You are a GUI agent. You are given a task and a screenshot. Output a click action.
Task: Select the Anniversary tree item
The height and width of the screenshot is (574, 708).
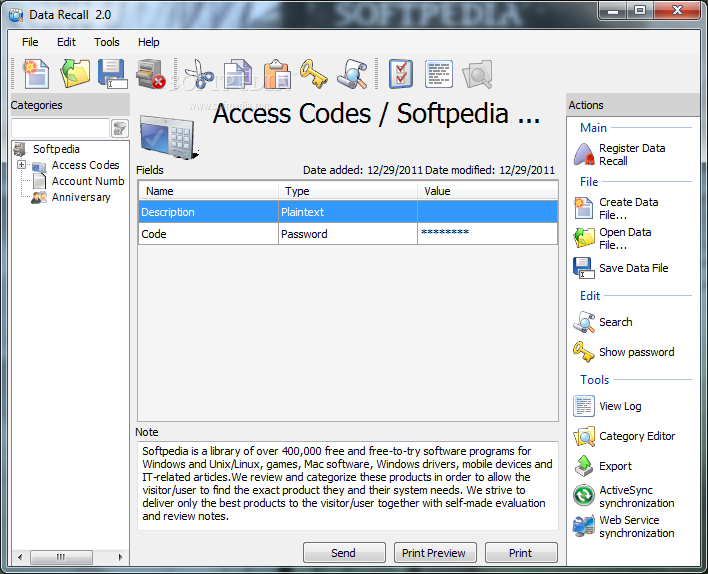[x=81, y=197]
